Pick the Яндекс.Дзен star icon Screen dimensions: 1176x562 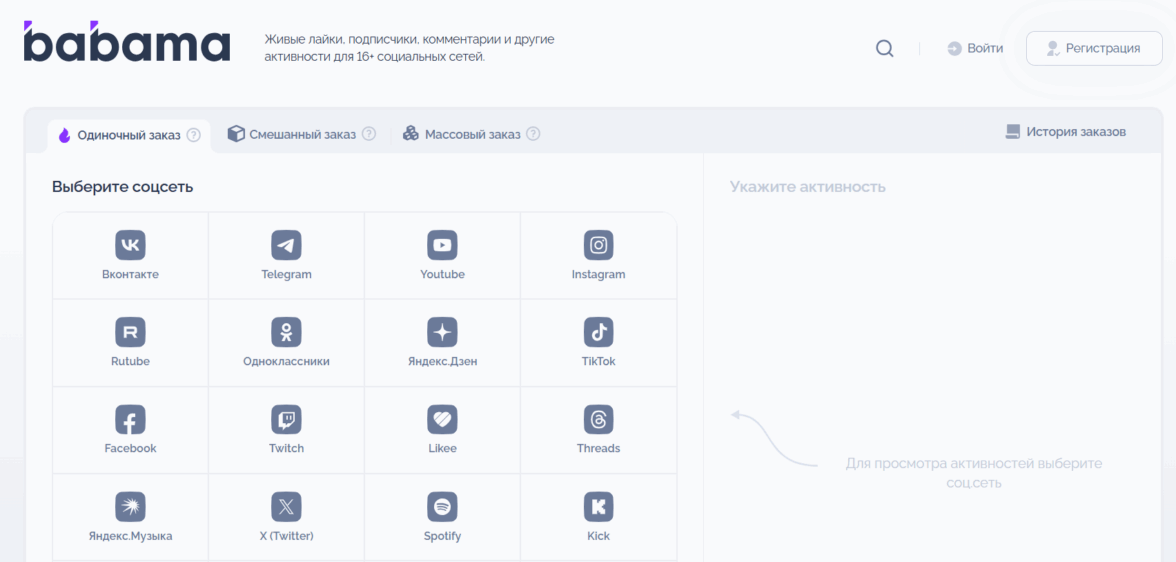[x=442, y=332]
